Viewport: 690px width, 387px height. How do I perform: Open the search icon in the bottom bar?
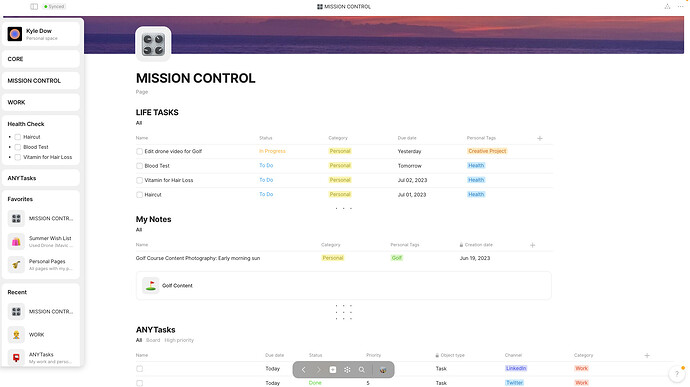coord(362,370)
